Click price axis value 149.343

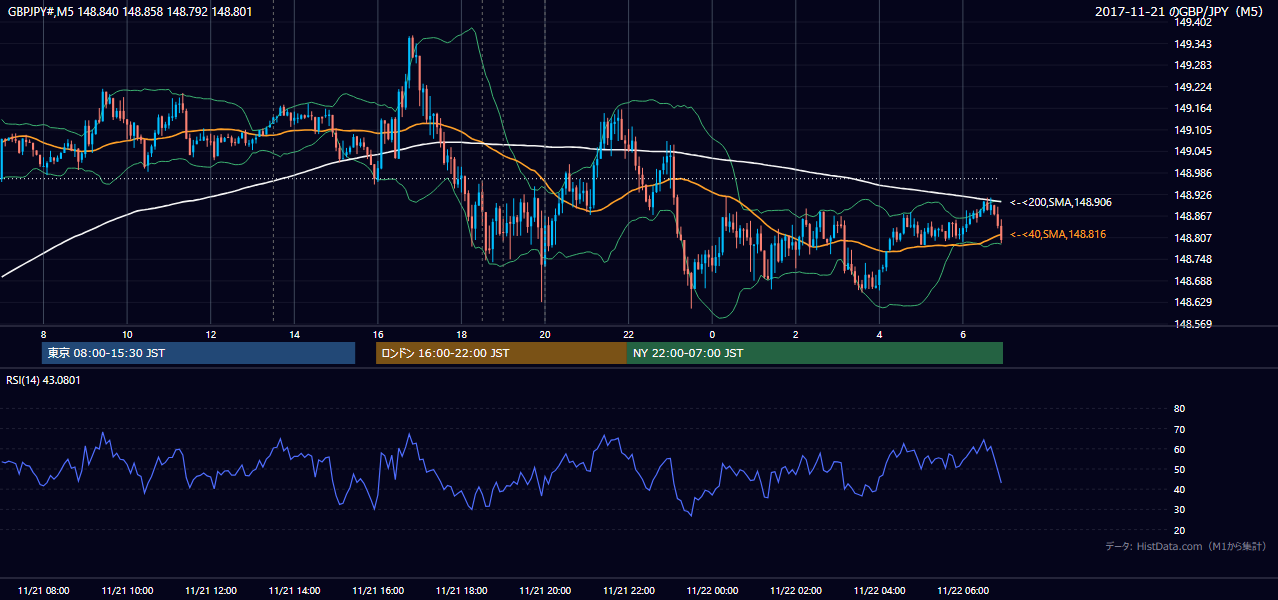(1192, 44)
